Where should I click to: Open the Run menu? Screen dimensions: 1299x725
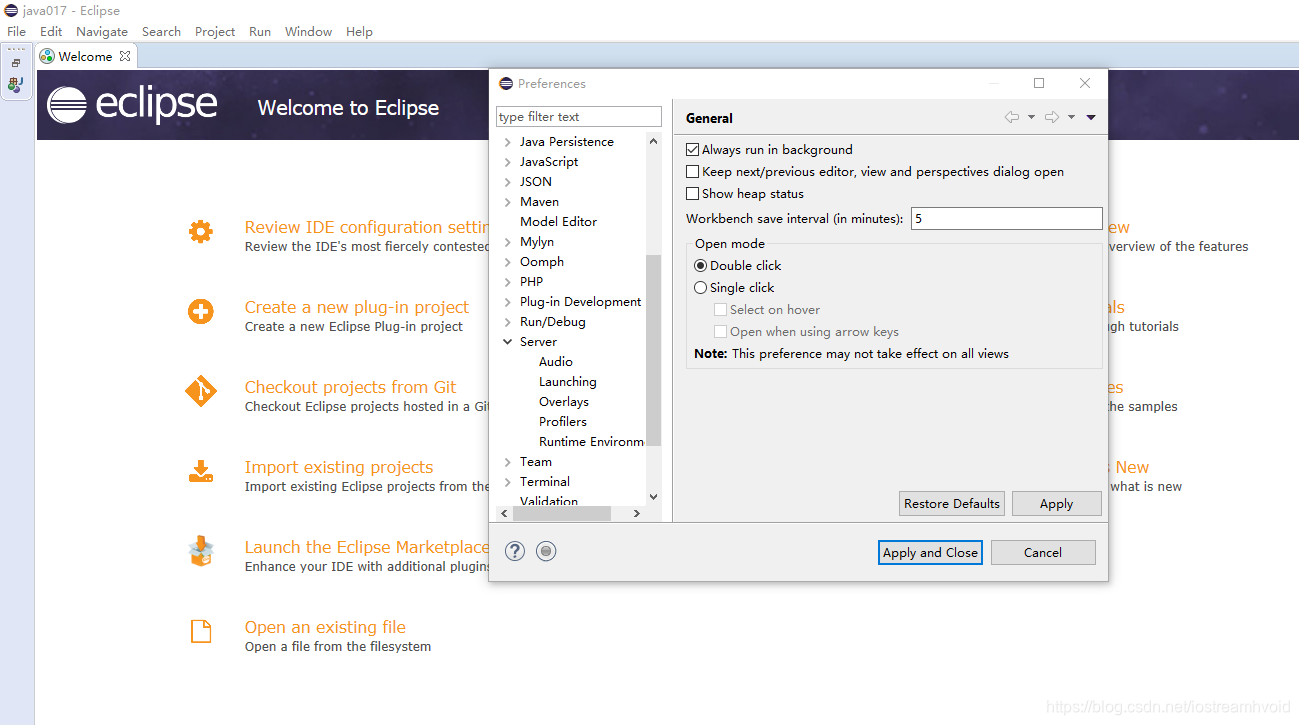260,31
